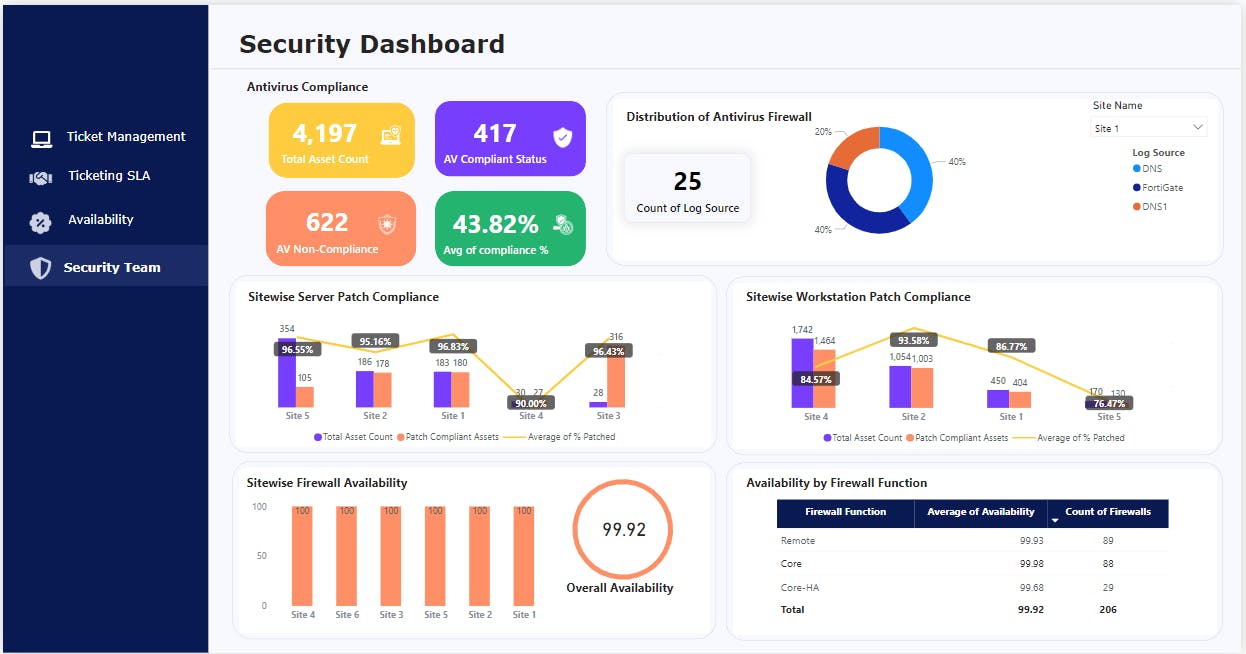The height and width of the screenshot is (654, 1246).
Task: Sort table by Average of Availability header
Action: (x=980, y=512)
